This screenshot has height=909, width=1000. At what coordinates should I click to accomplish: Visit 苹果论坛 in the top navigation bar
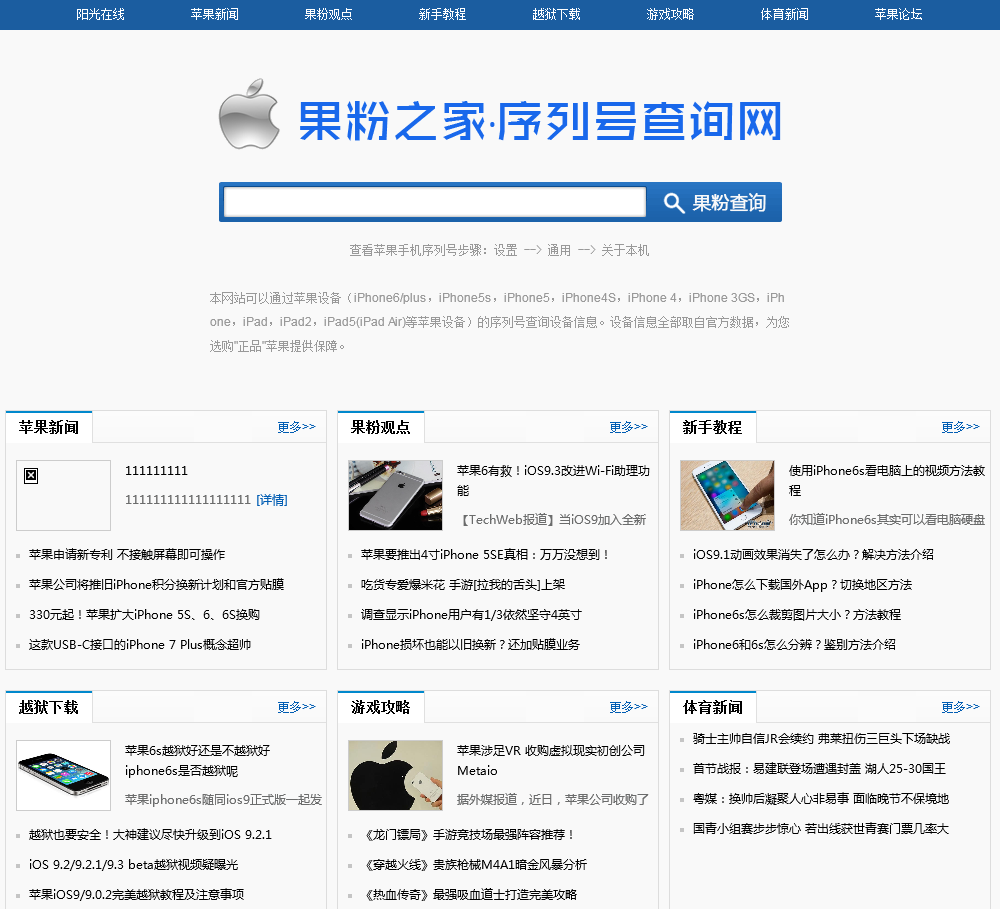click(898, 14)
